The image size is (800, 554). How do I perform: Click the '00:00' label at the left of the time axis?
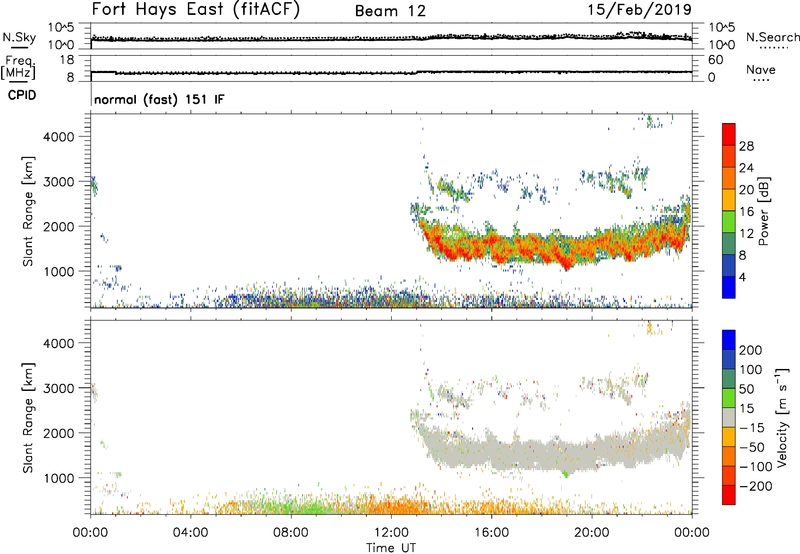coord(90,533)
